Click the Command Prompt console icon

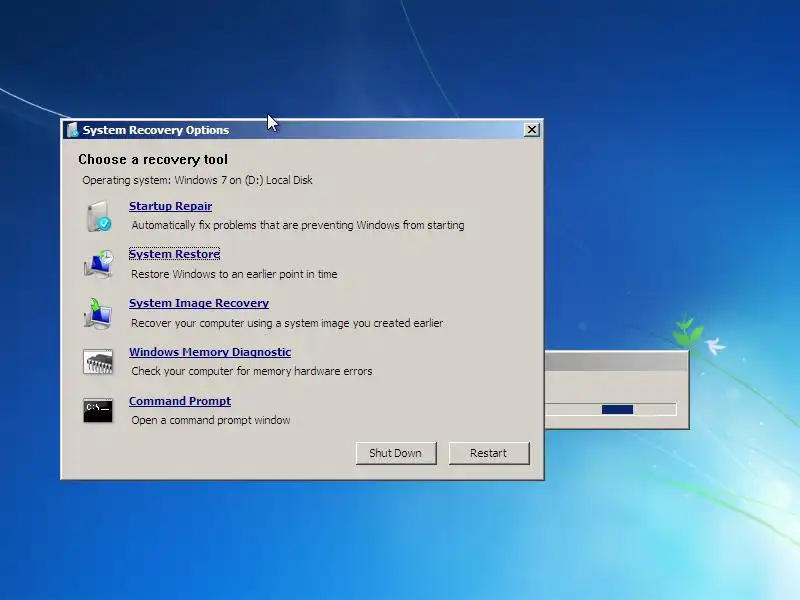pyautogui.click(x=98, y=411)
